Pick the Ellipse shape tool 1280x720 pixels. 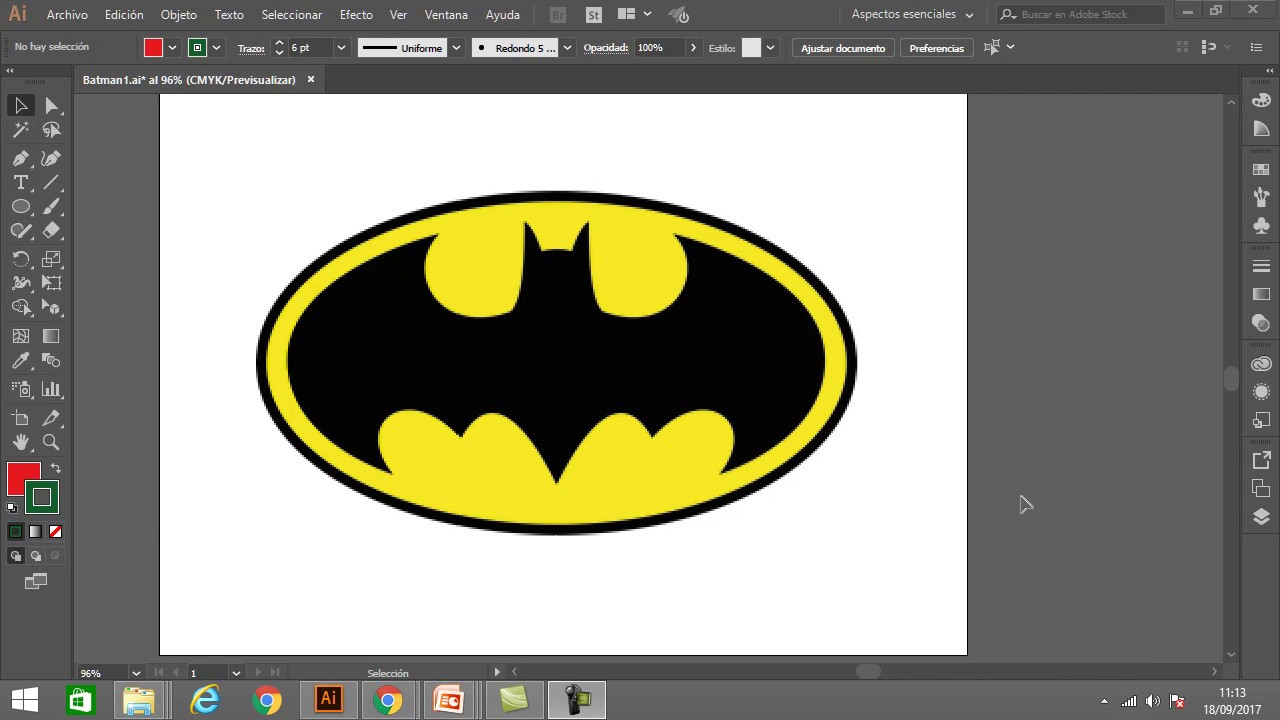pyautogui.click(x=21, y=206)
